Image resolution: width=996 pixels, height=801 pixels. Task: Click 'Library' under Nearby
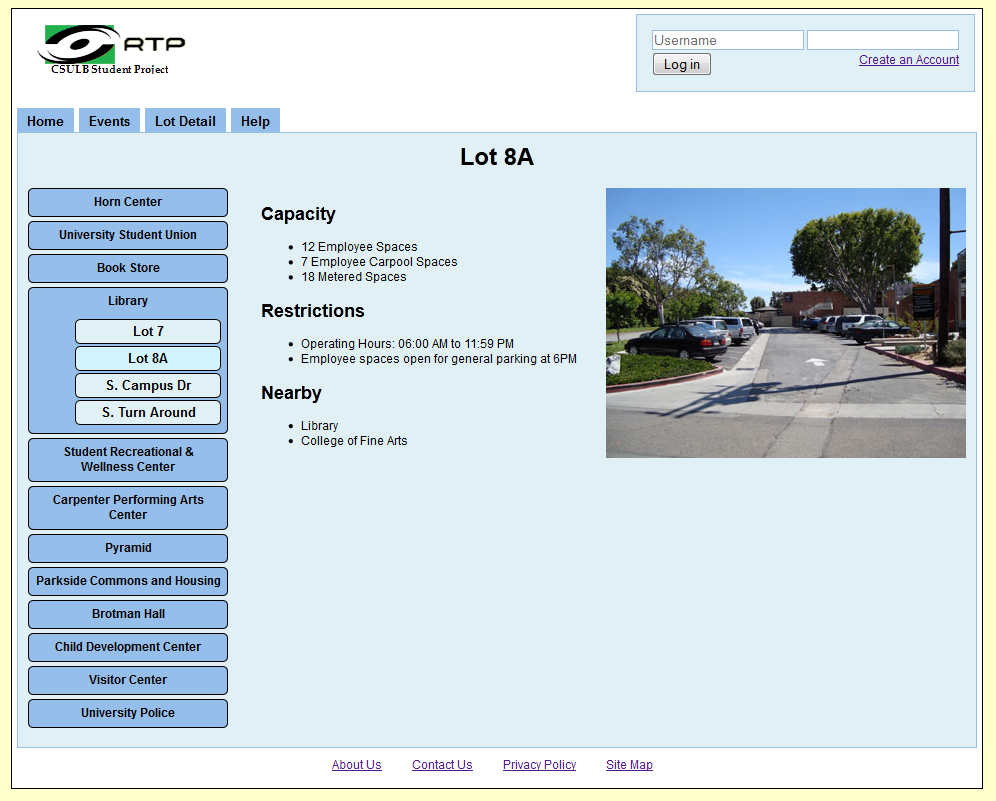[x=319, y=426]
